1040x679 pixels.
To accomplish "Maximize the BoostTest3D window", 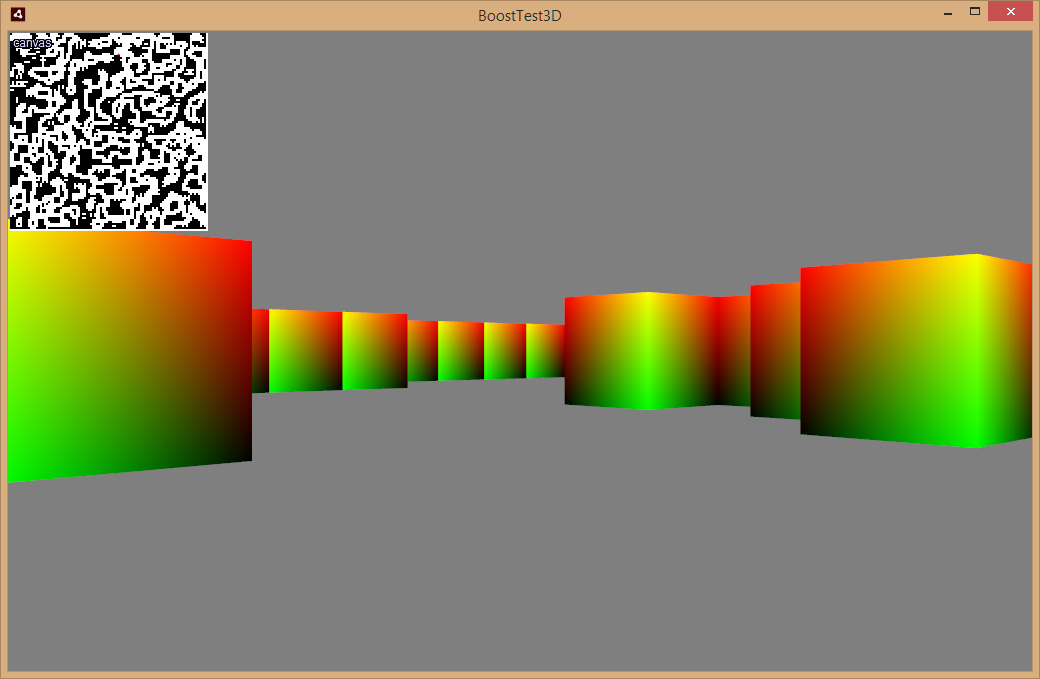I will [974, 11].
